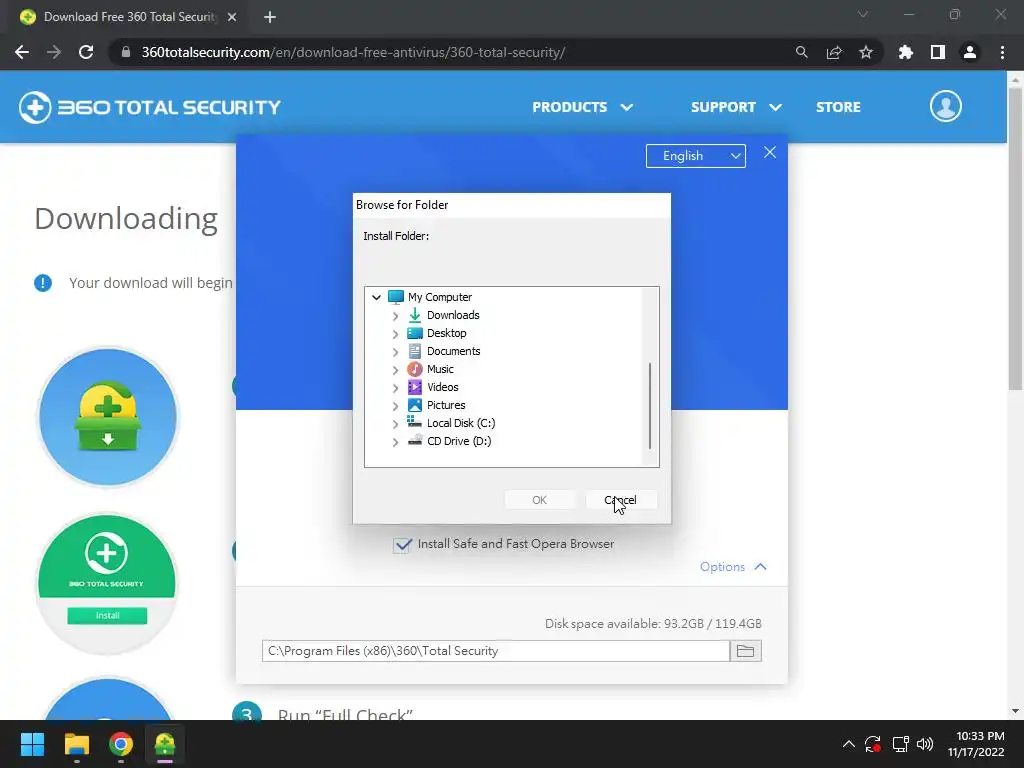Expand the Music tree node
Viewport: 1024px width, 768px height.
(395, 370)
